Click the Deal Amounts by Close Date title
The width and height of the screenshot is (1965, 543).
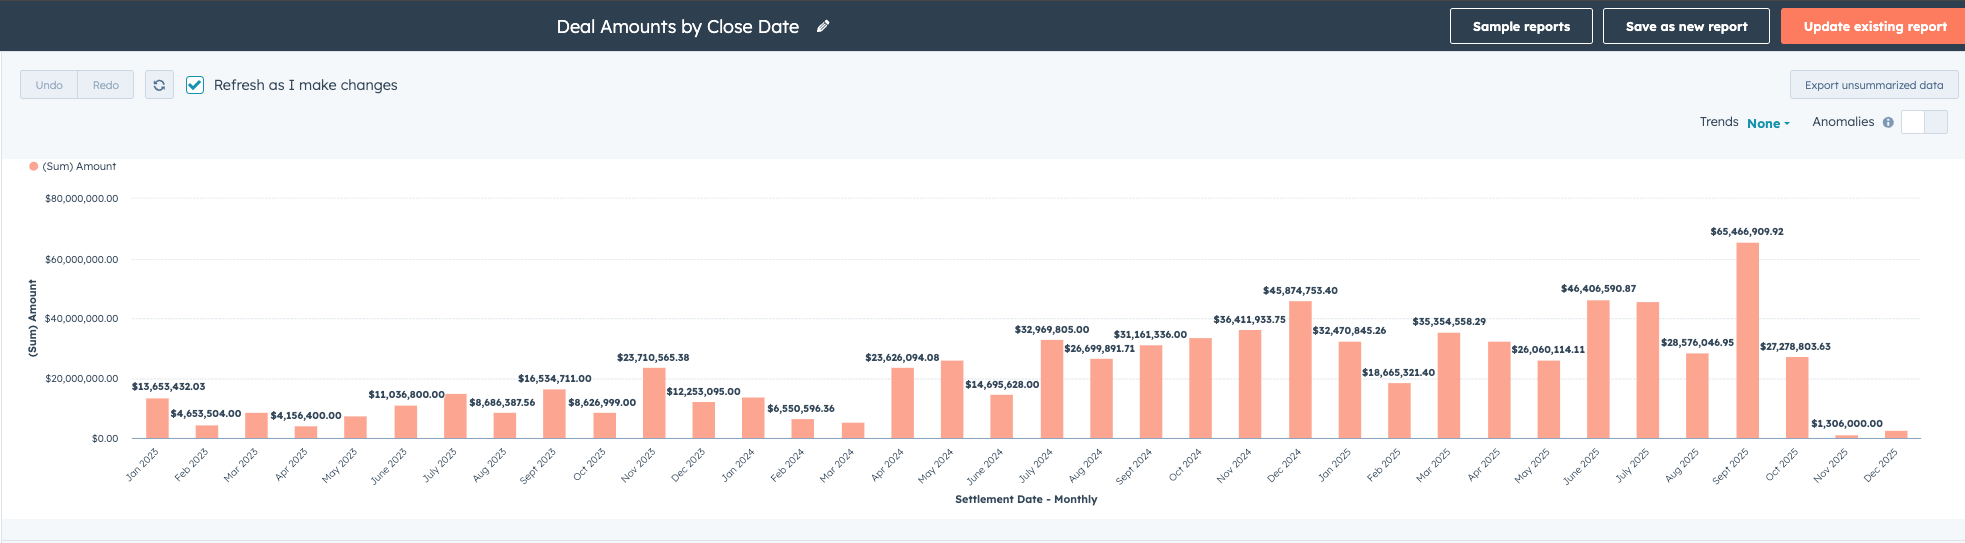coord(677,27)
